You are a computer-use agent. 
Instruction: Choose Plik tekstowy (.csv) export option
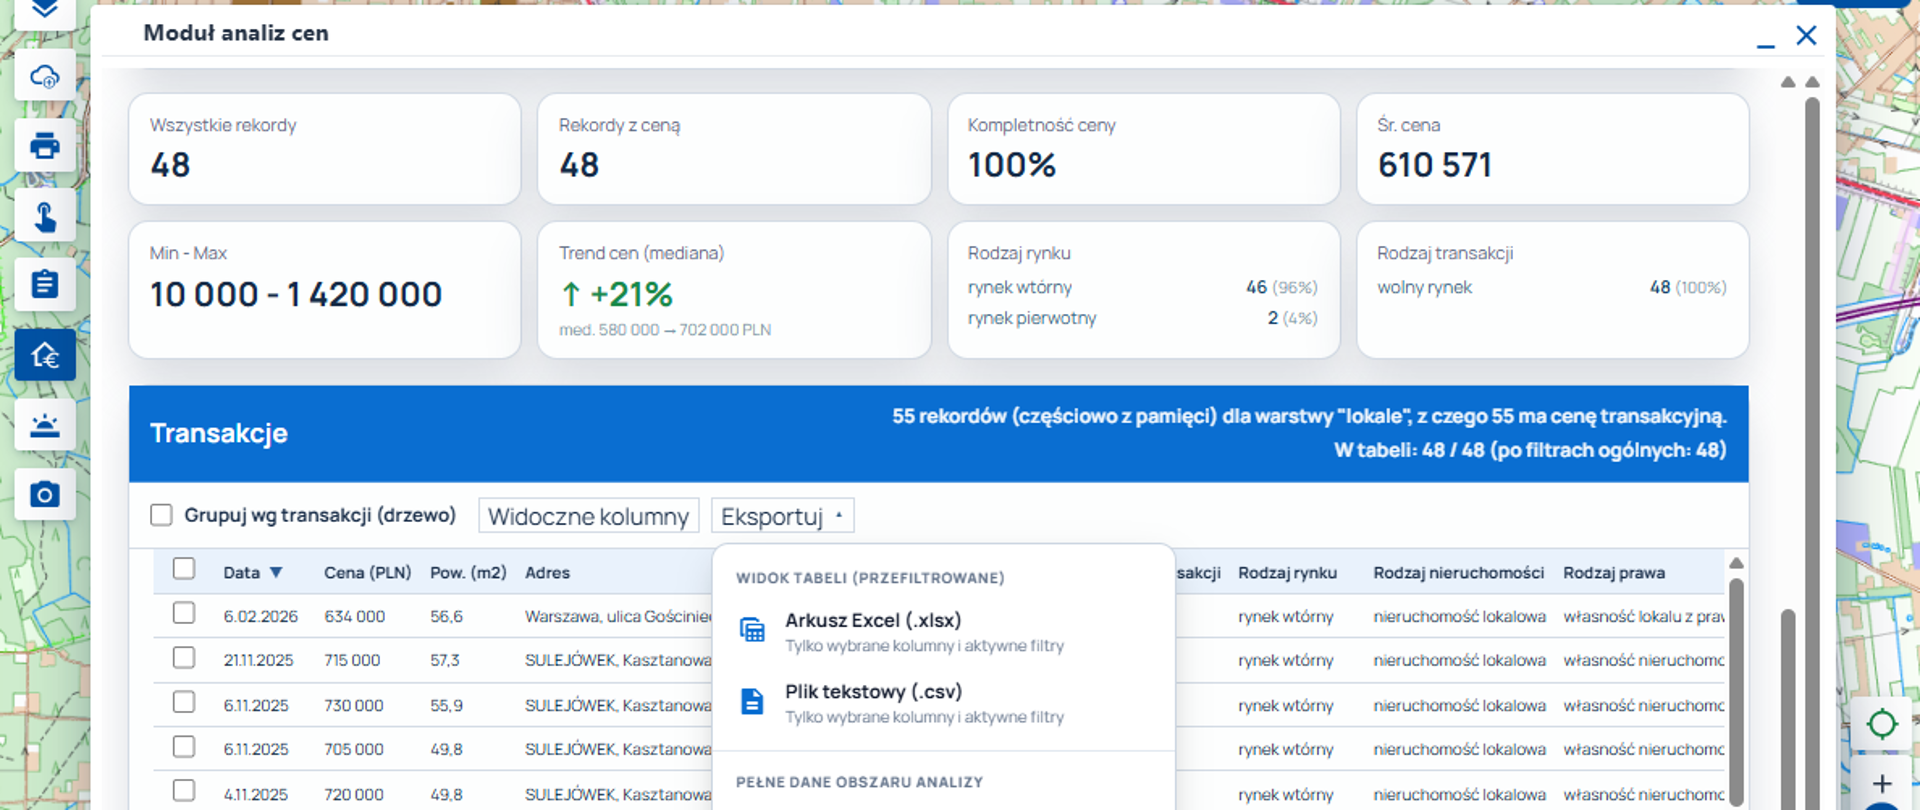coord(943,703)
